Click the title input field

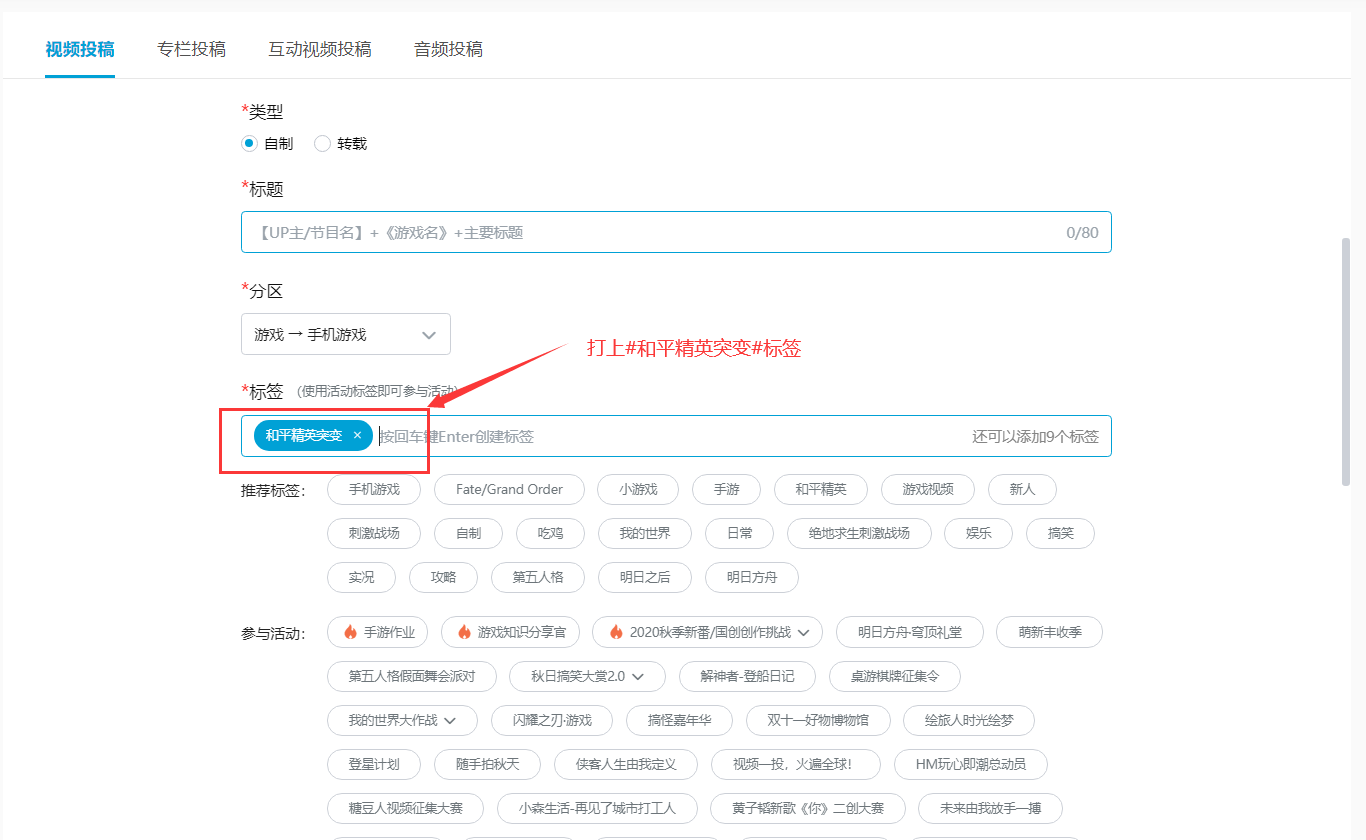pos(676,232)
